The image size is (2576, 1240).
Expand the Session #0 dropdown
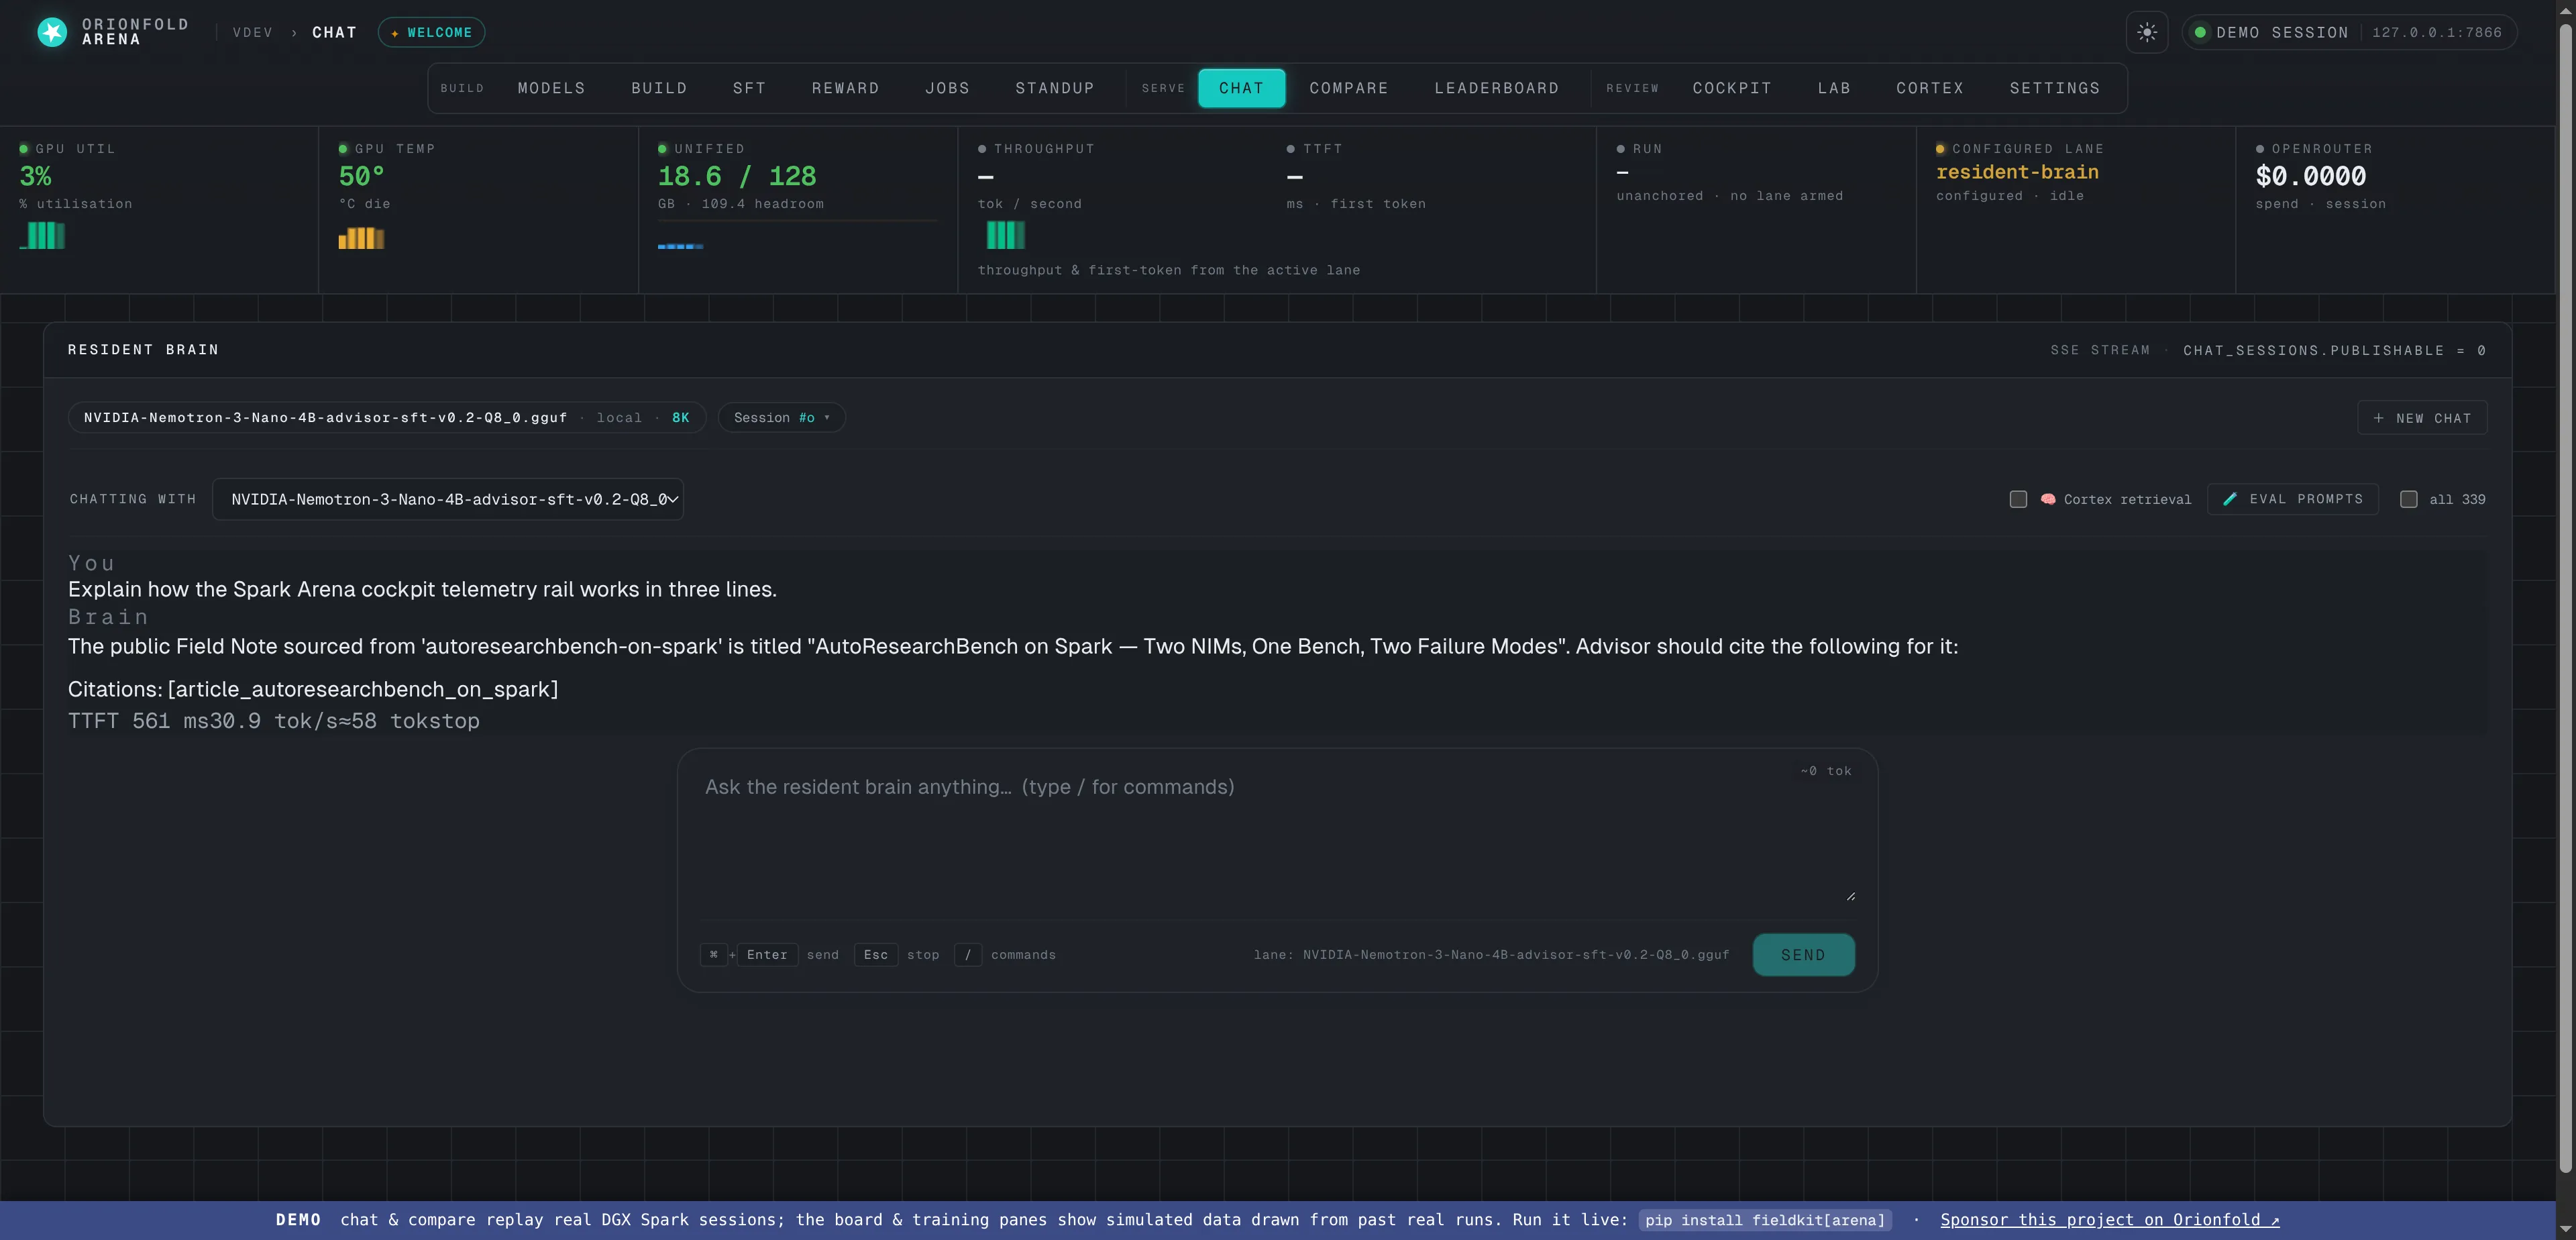(x=782, y=418)
